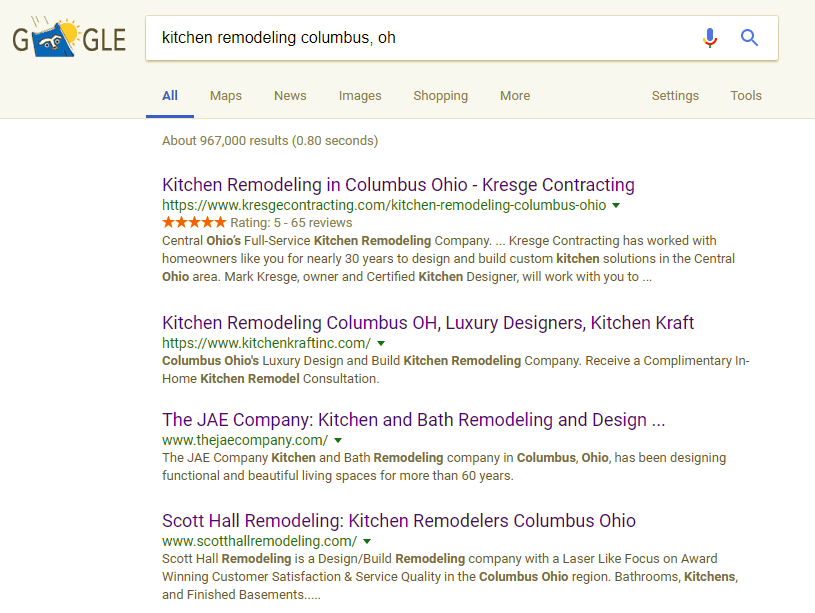Viewport: 815px width, 613px height.
Task: Expand the dropdown arrow beside thejaecompany.com
Action: point(338,440)
